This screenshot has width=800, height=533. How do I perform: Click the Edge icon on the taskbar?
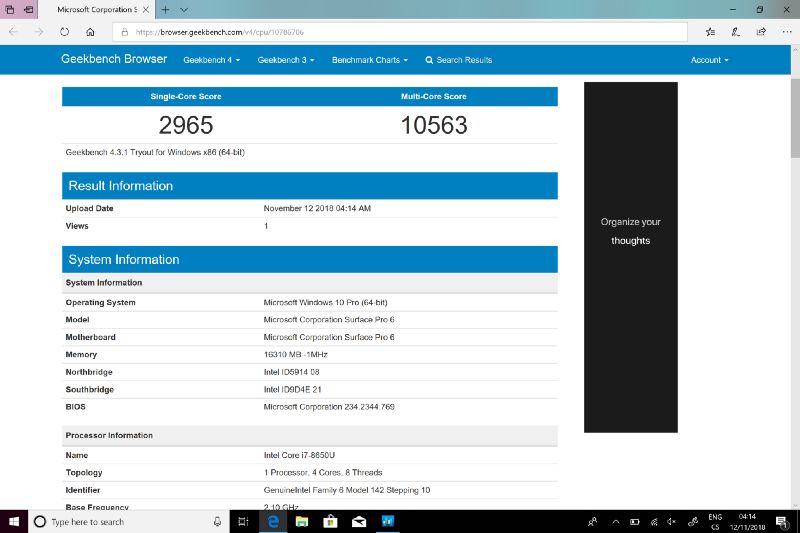[273, 521]
